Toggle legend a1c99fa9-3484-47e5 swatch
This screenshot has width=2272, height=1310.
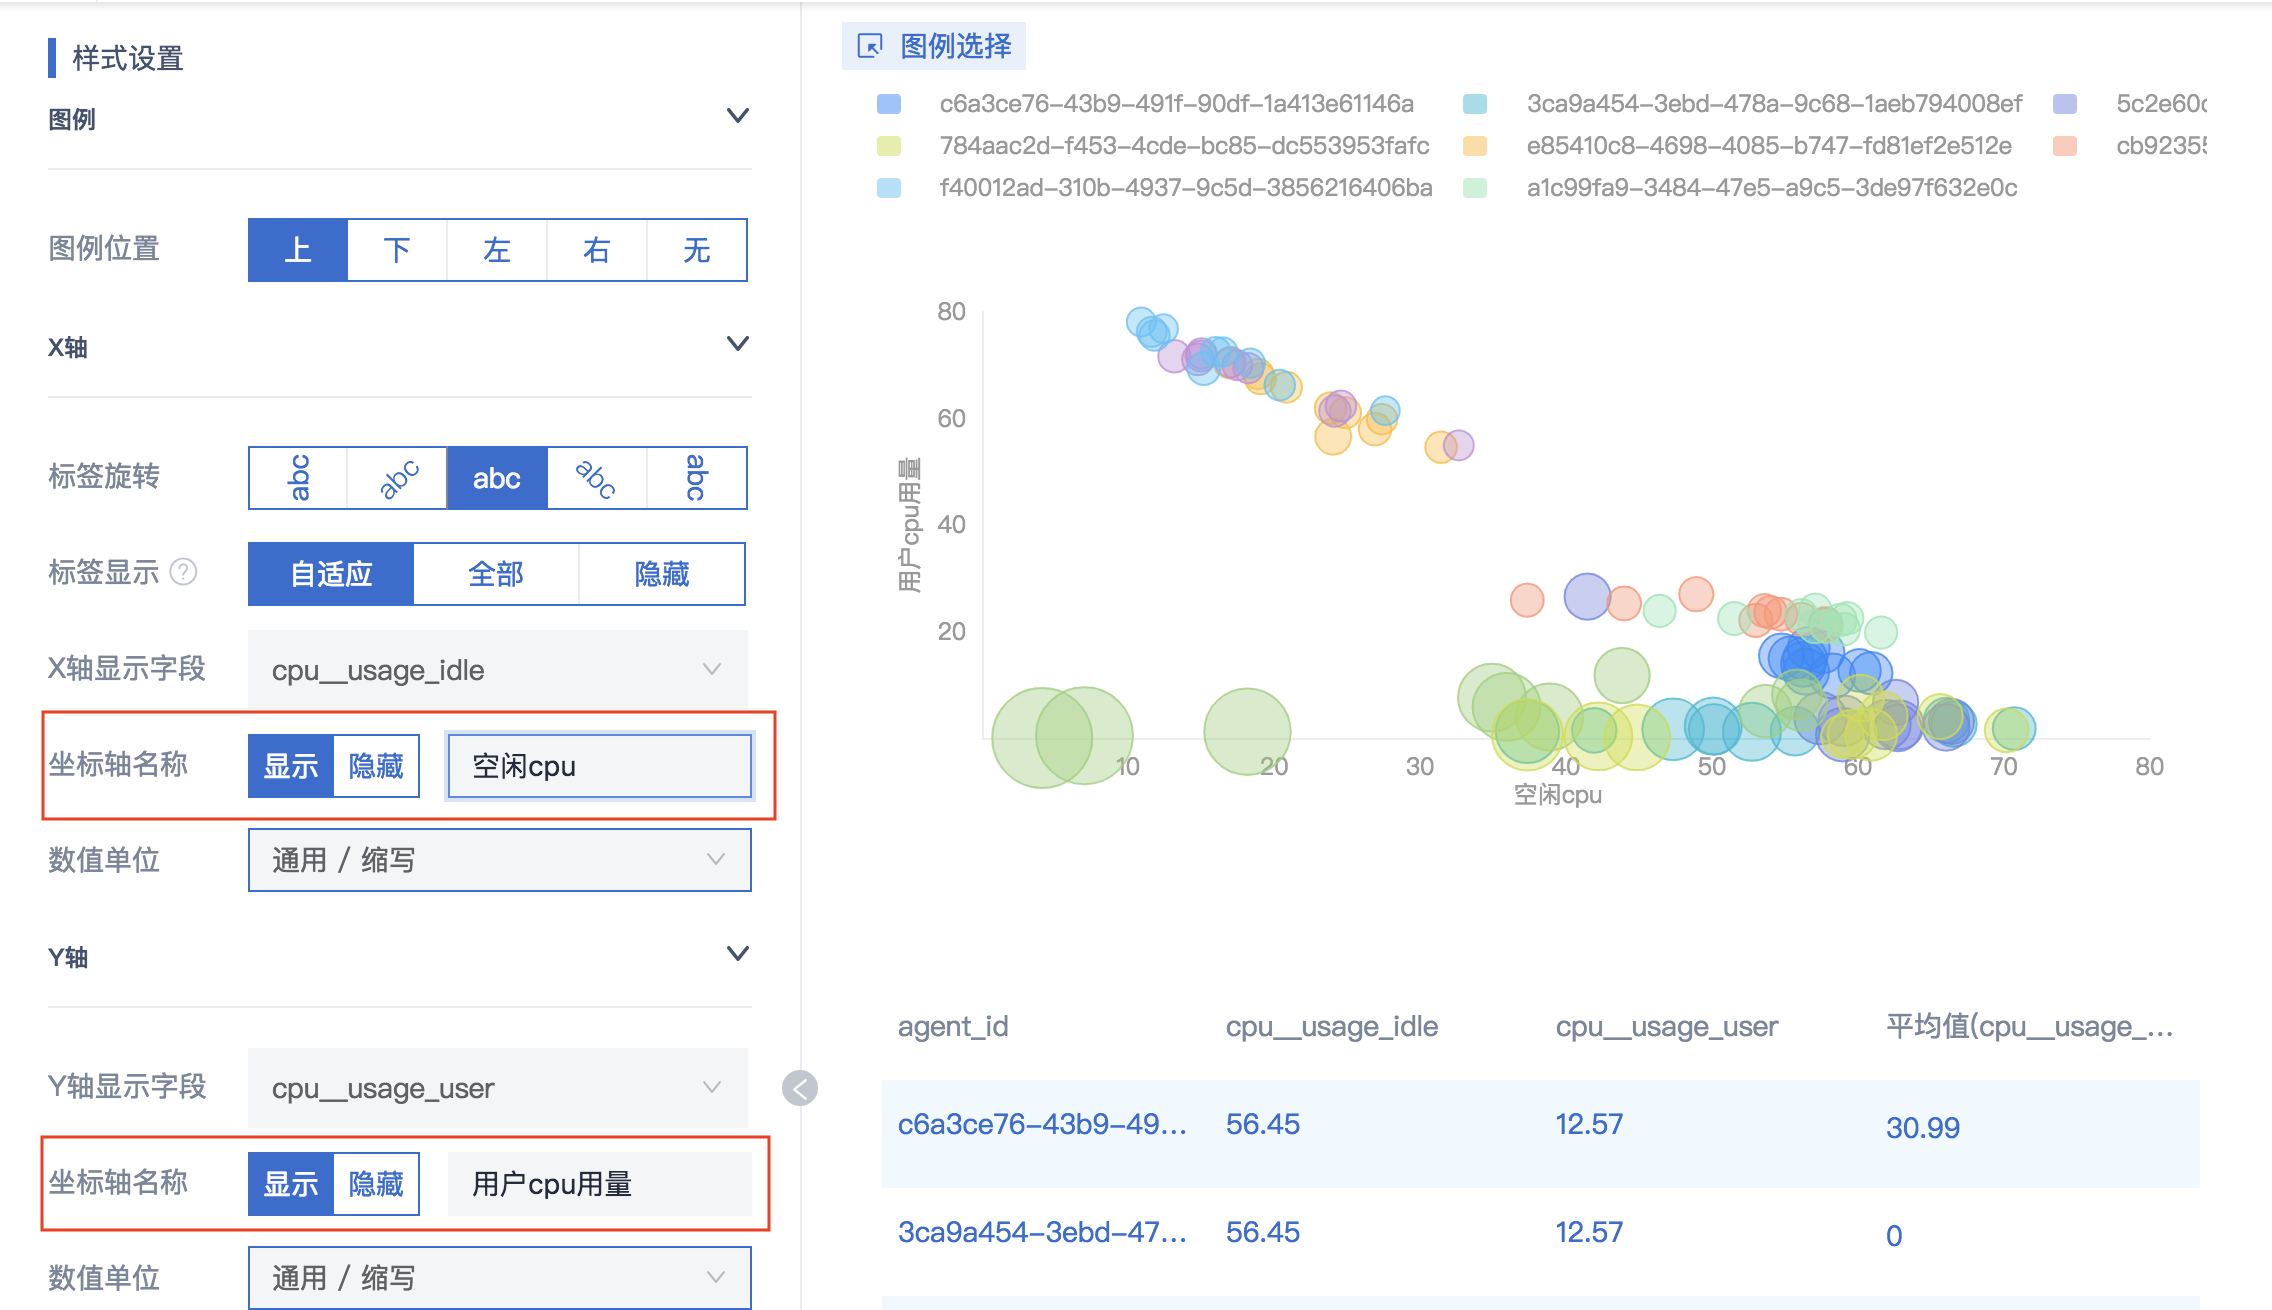pos(1475,188)
